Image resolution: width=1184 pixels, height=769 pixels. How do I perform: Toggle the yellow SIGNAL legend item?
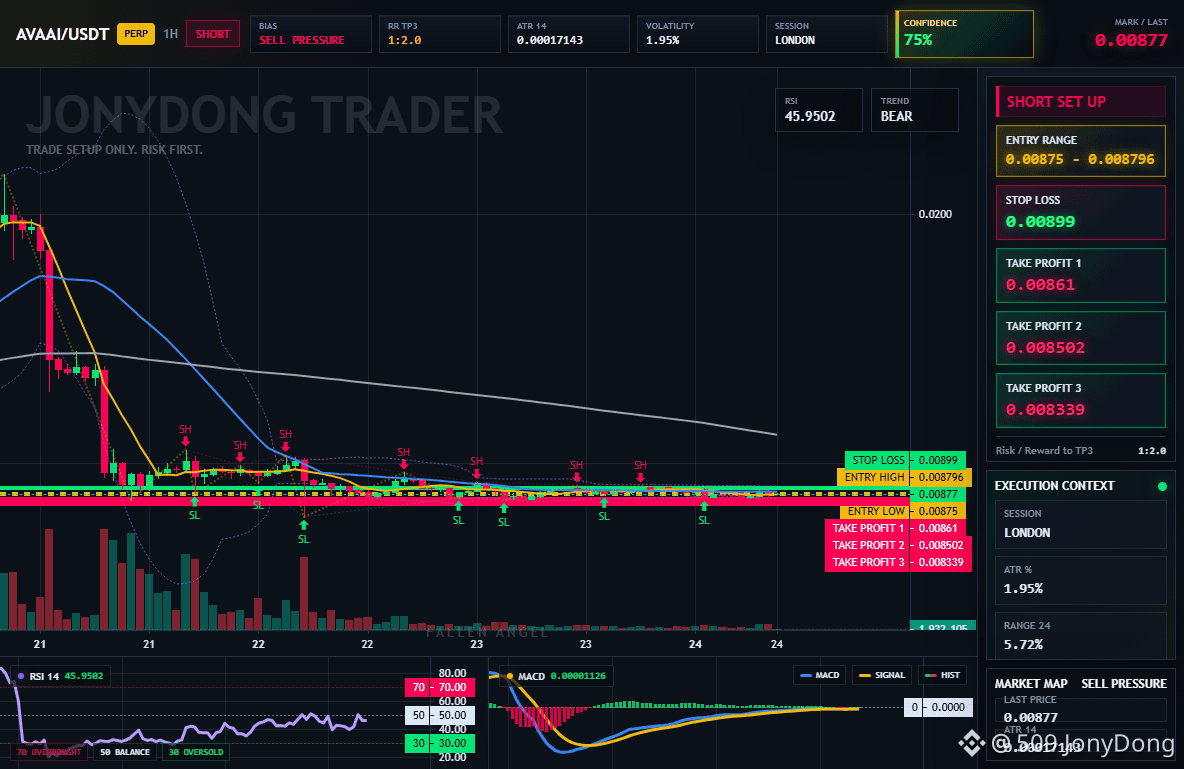882,675
